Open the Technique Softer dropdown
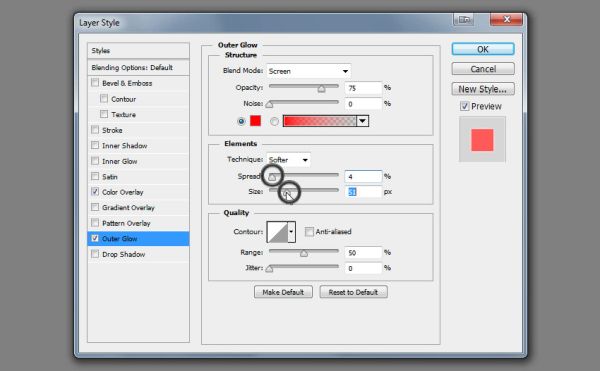This screenshot has width=600, height=371. click(289, 159)
